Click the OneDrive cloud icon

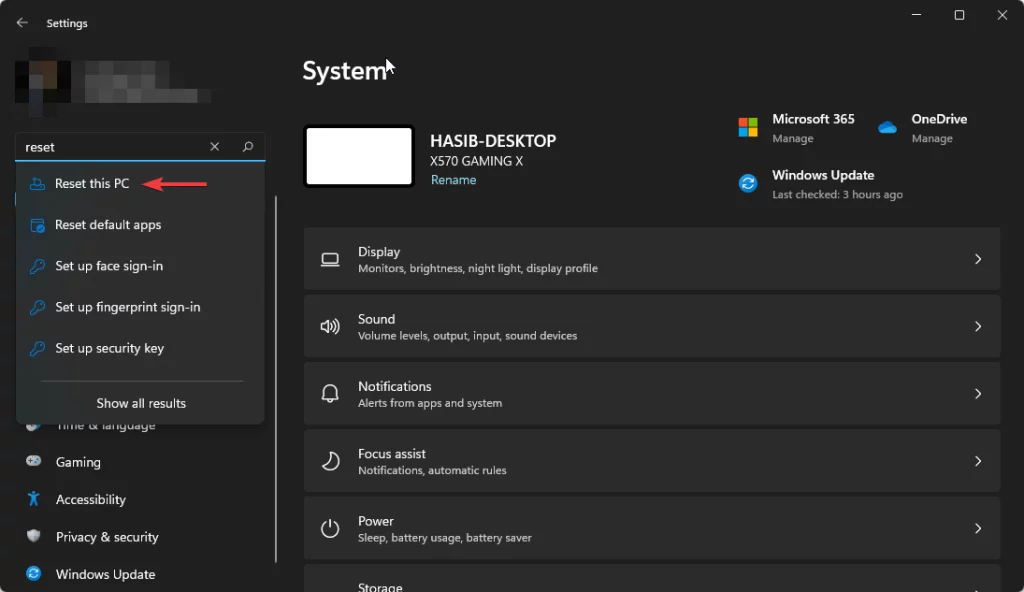886,127
